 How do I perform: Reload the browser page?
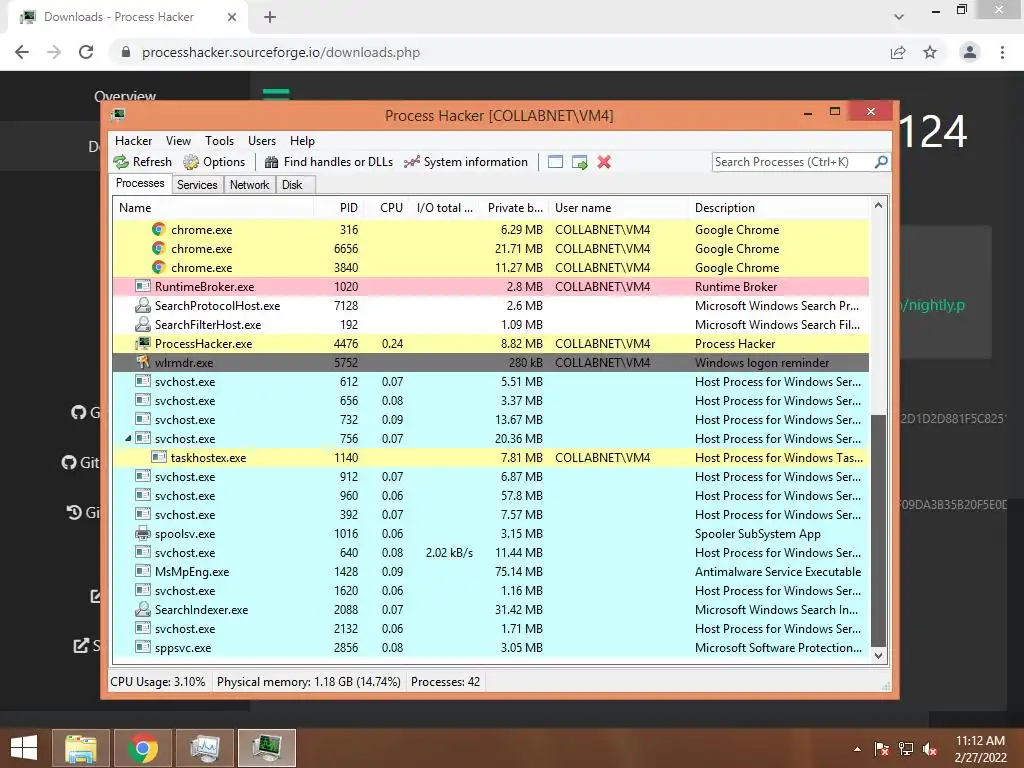[86, 52]
